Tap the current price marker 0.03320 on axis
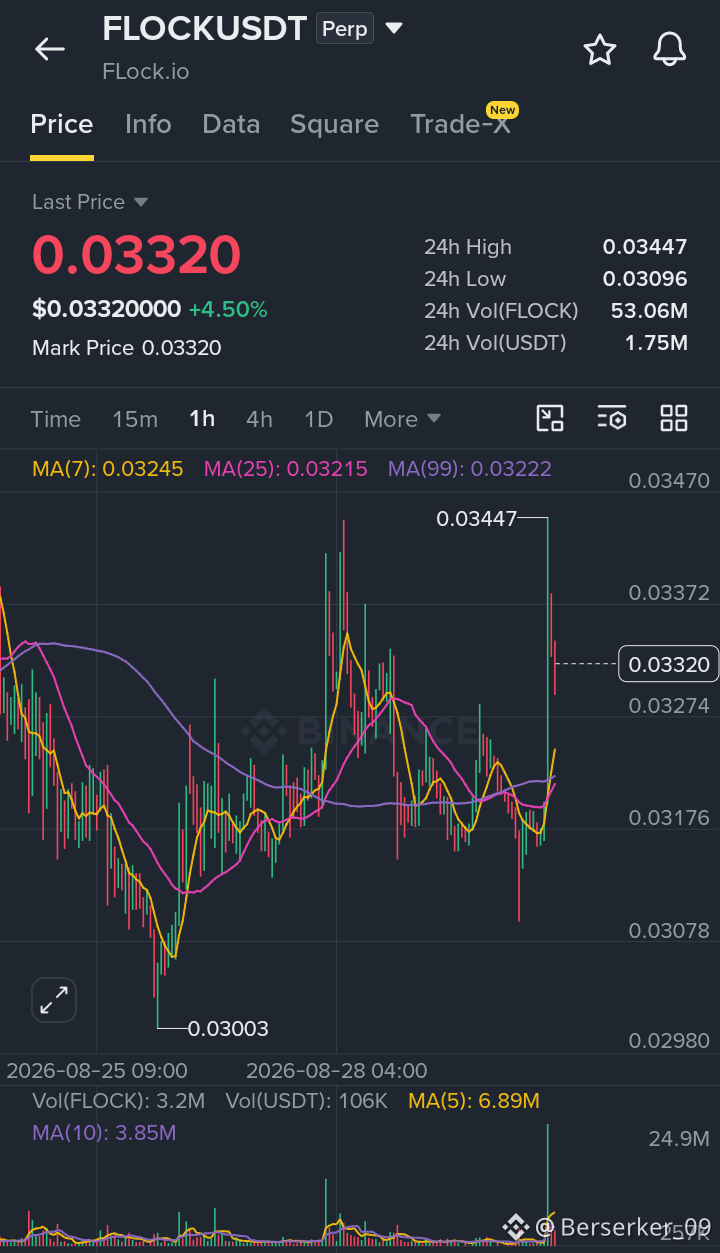Screen dimensions: 720x1253 pos(669,664)
